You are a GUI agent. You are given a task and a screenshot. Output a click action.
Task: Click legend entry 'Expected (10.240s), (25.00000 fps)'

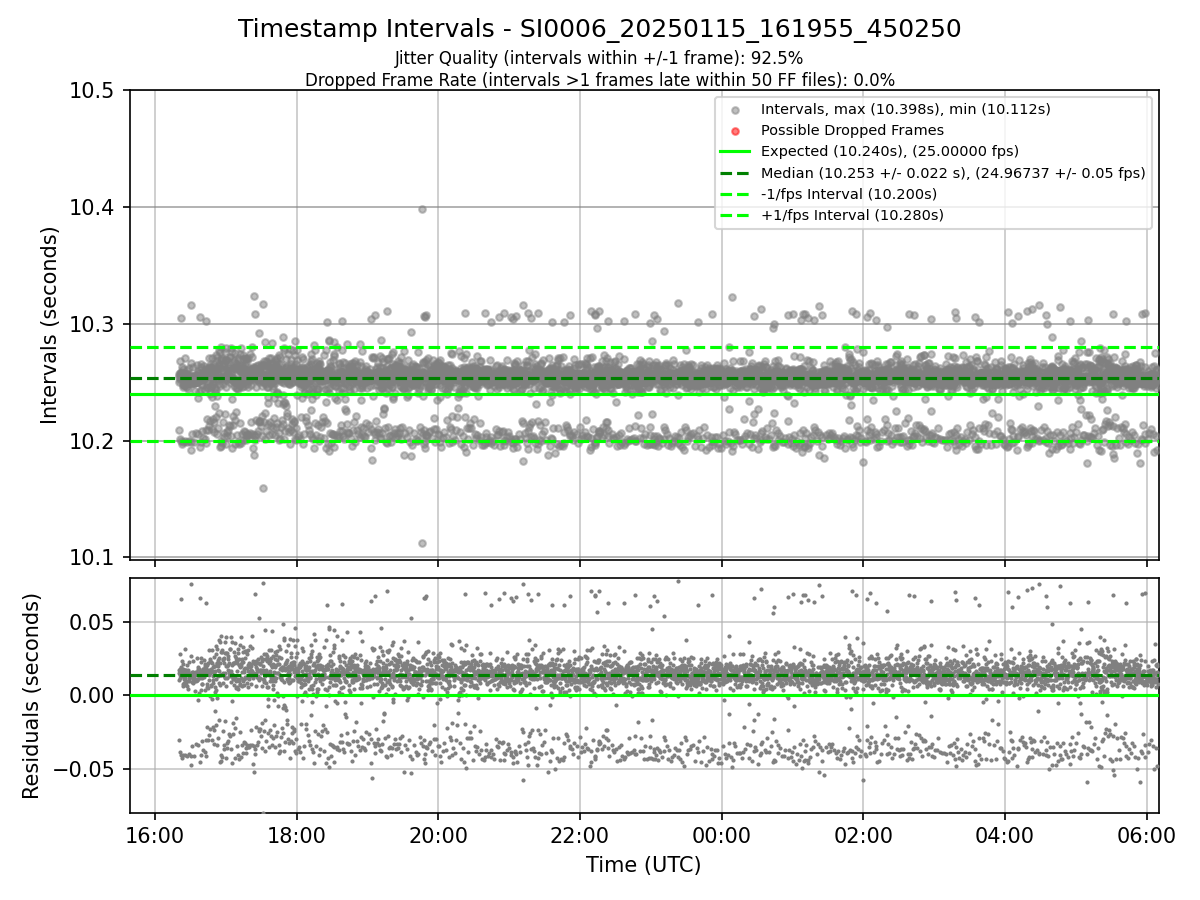(889, 151)
